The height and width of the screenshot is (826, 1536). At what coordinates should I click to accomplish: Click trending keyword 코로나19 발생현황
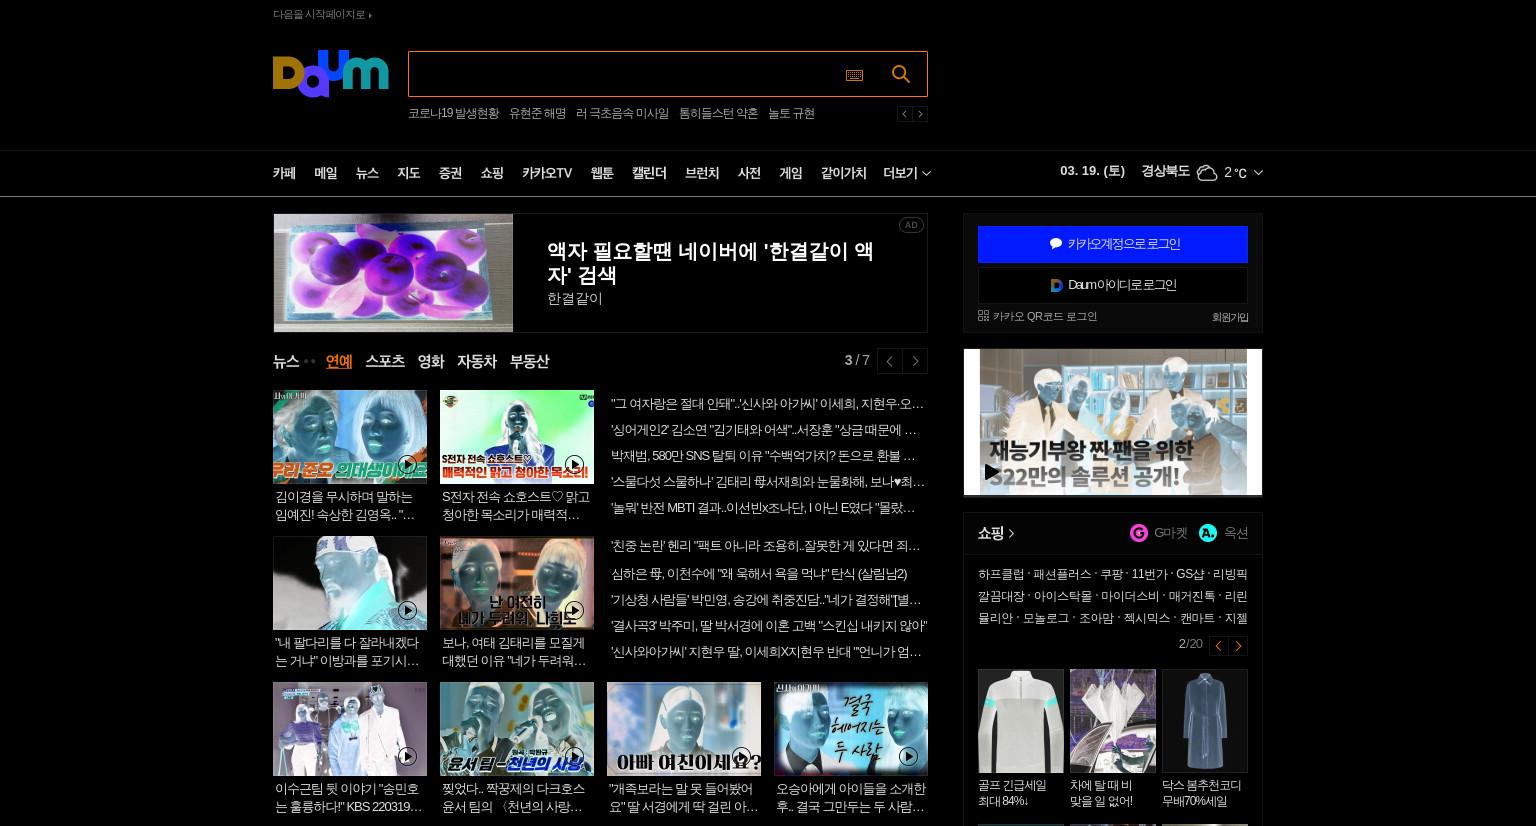[453, 114]
